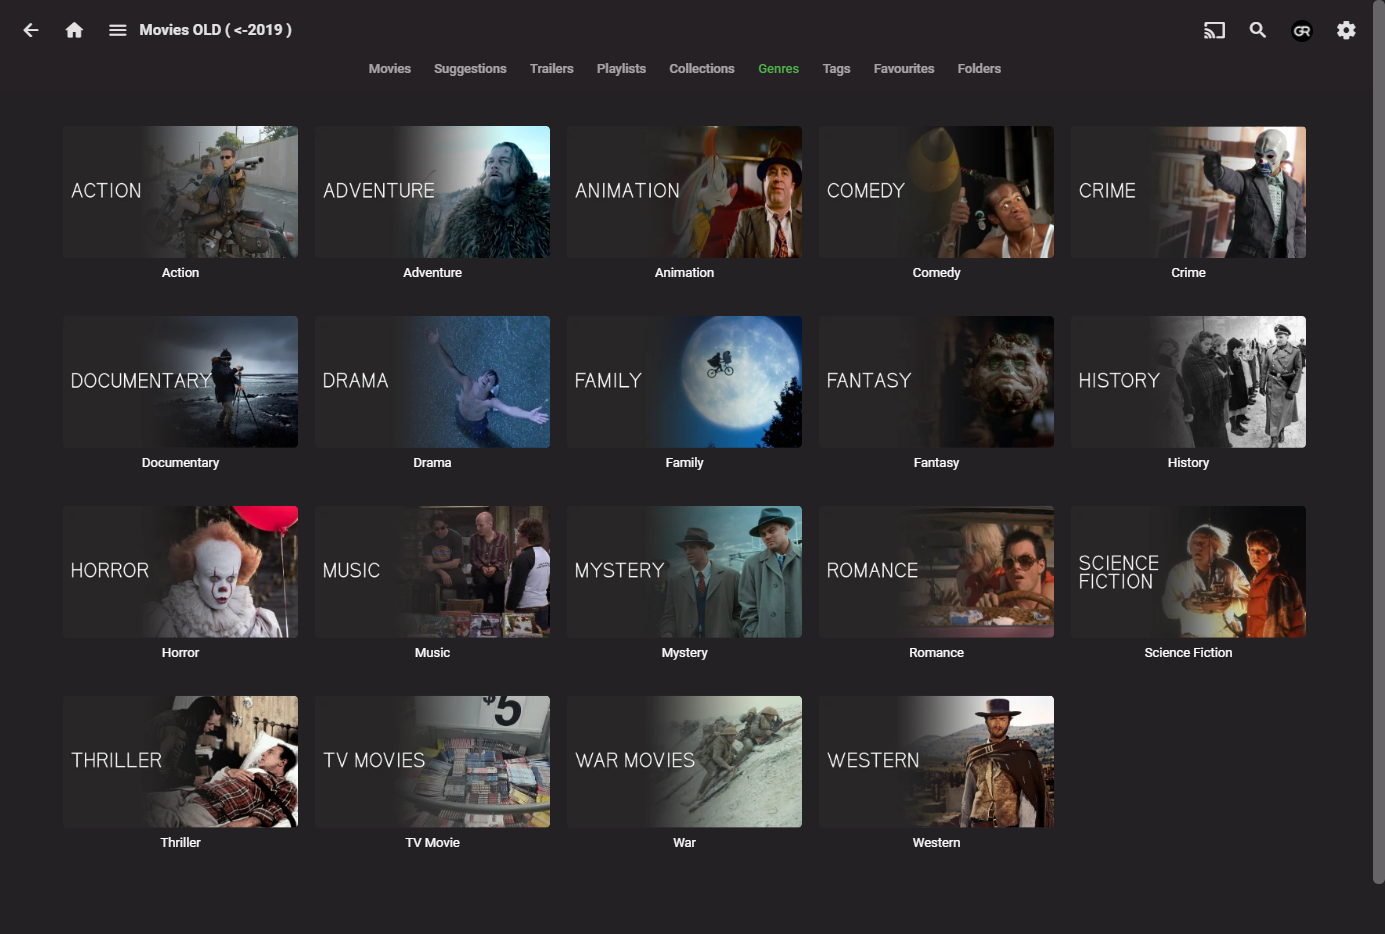This screenshot has width=1385, height=934.
Task: Click the Cast to device icon
Action: [x=1214, y=30]
